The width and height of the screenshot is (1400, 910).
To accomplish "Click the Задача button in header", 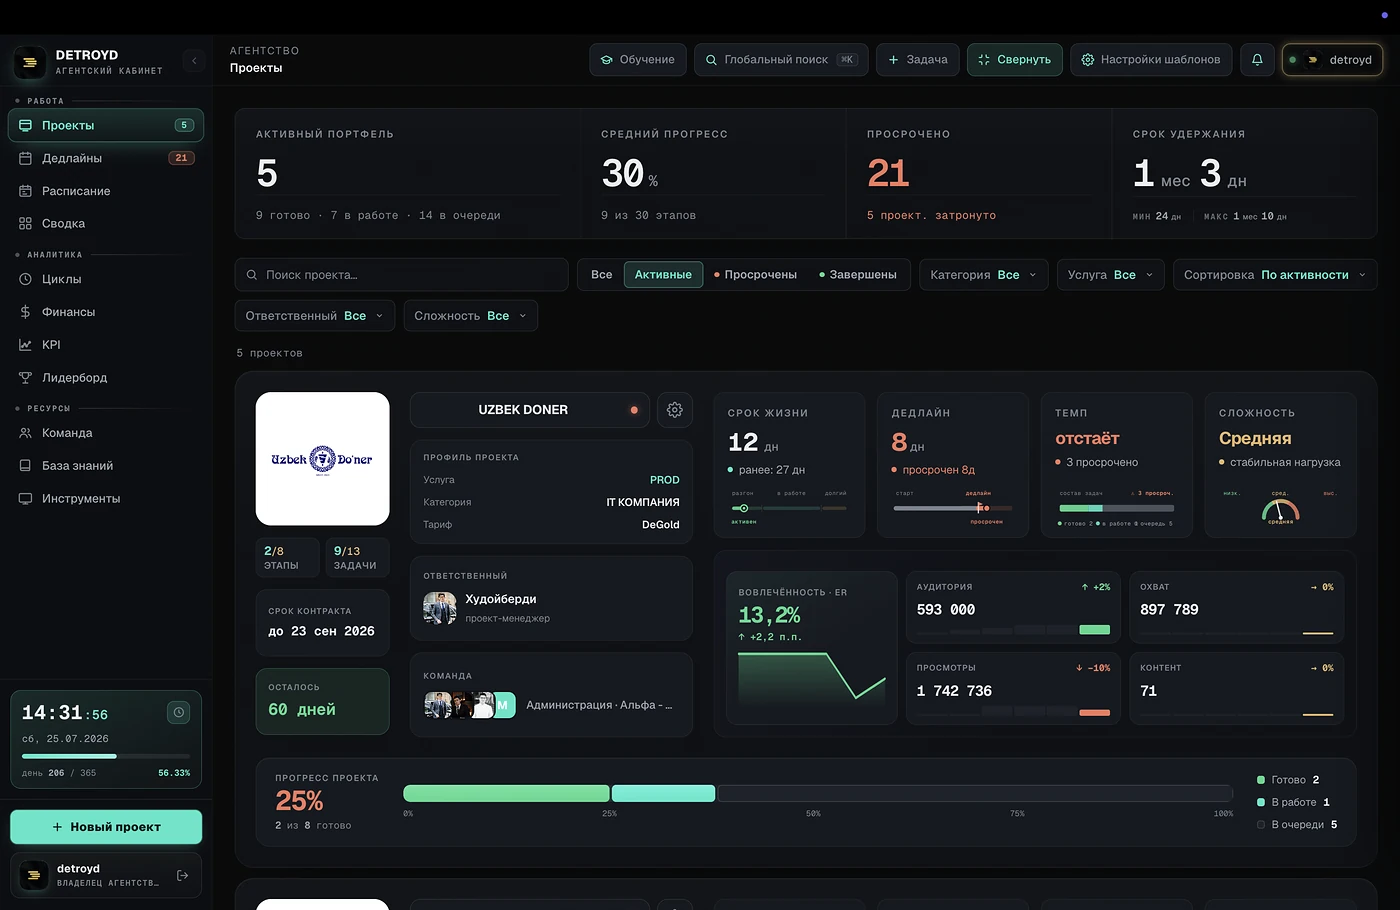I will click(x=918, y=60).
